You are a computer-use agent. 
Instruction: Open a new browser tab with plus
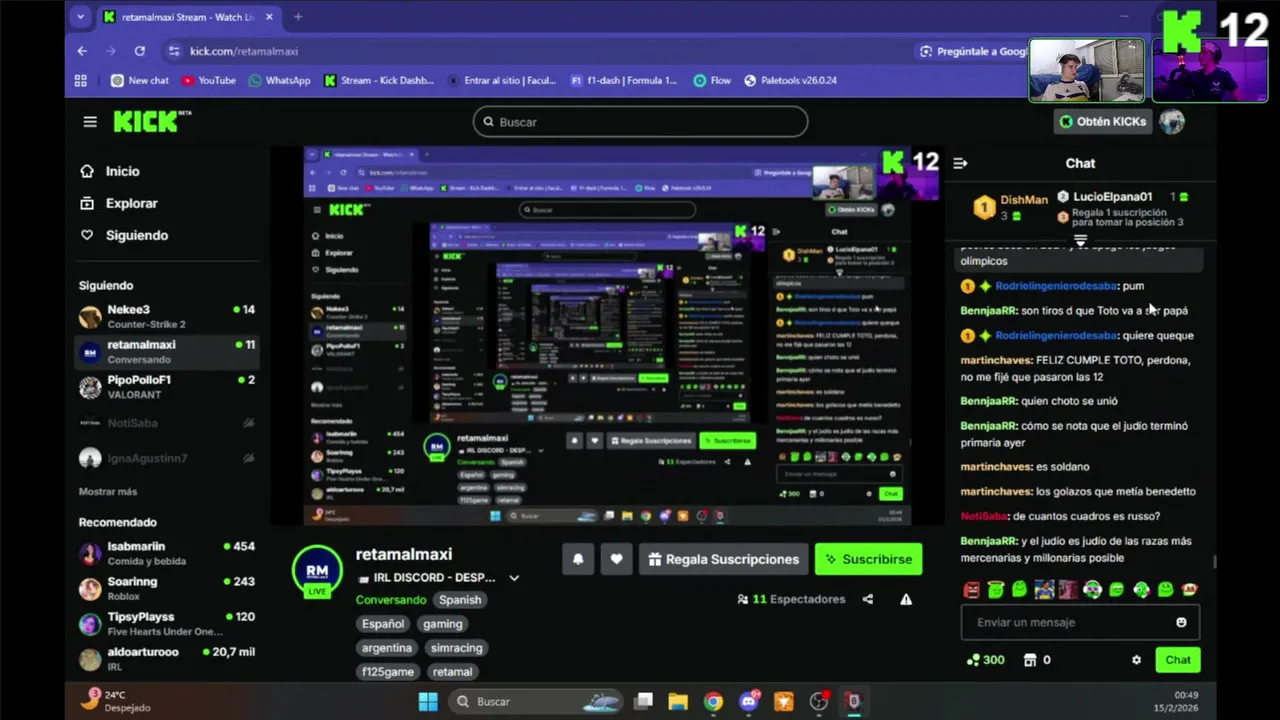coord(298,17)
